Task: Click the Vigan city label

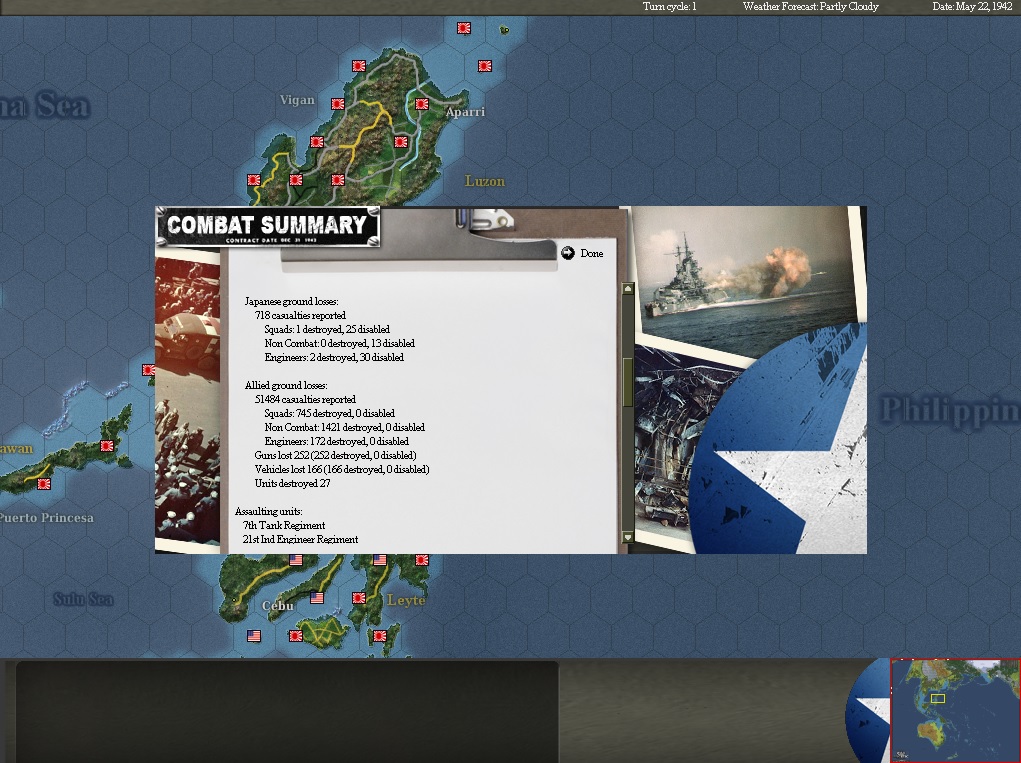Action: [x=297, y=100]
